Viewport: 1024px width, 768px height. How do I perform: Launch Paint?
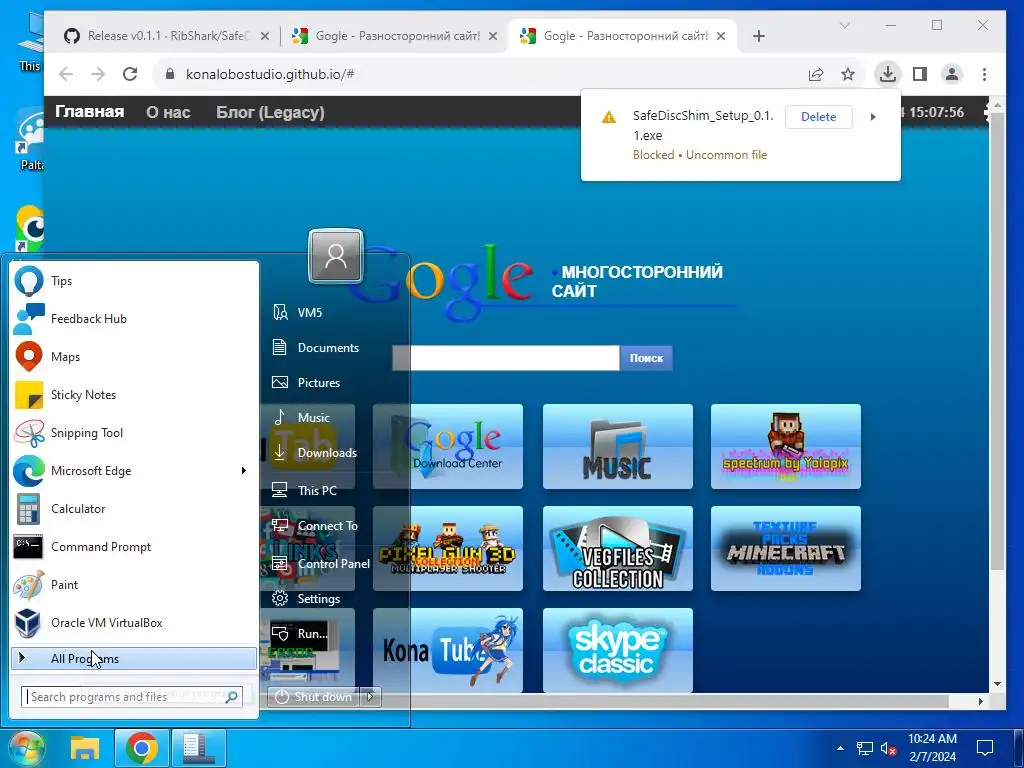(134, 584)
